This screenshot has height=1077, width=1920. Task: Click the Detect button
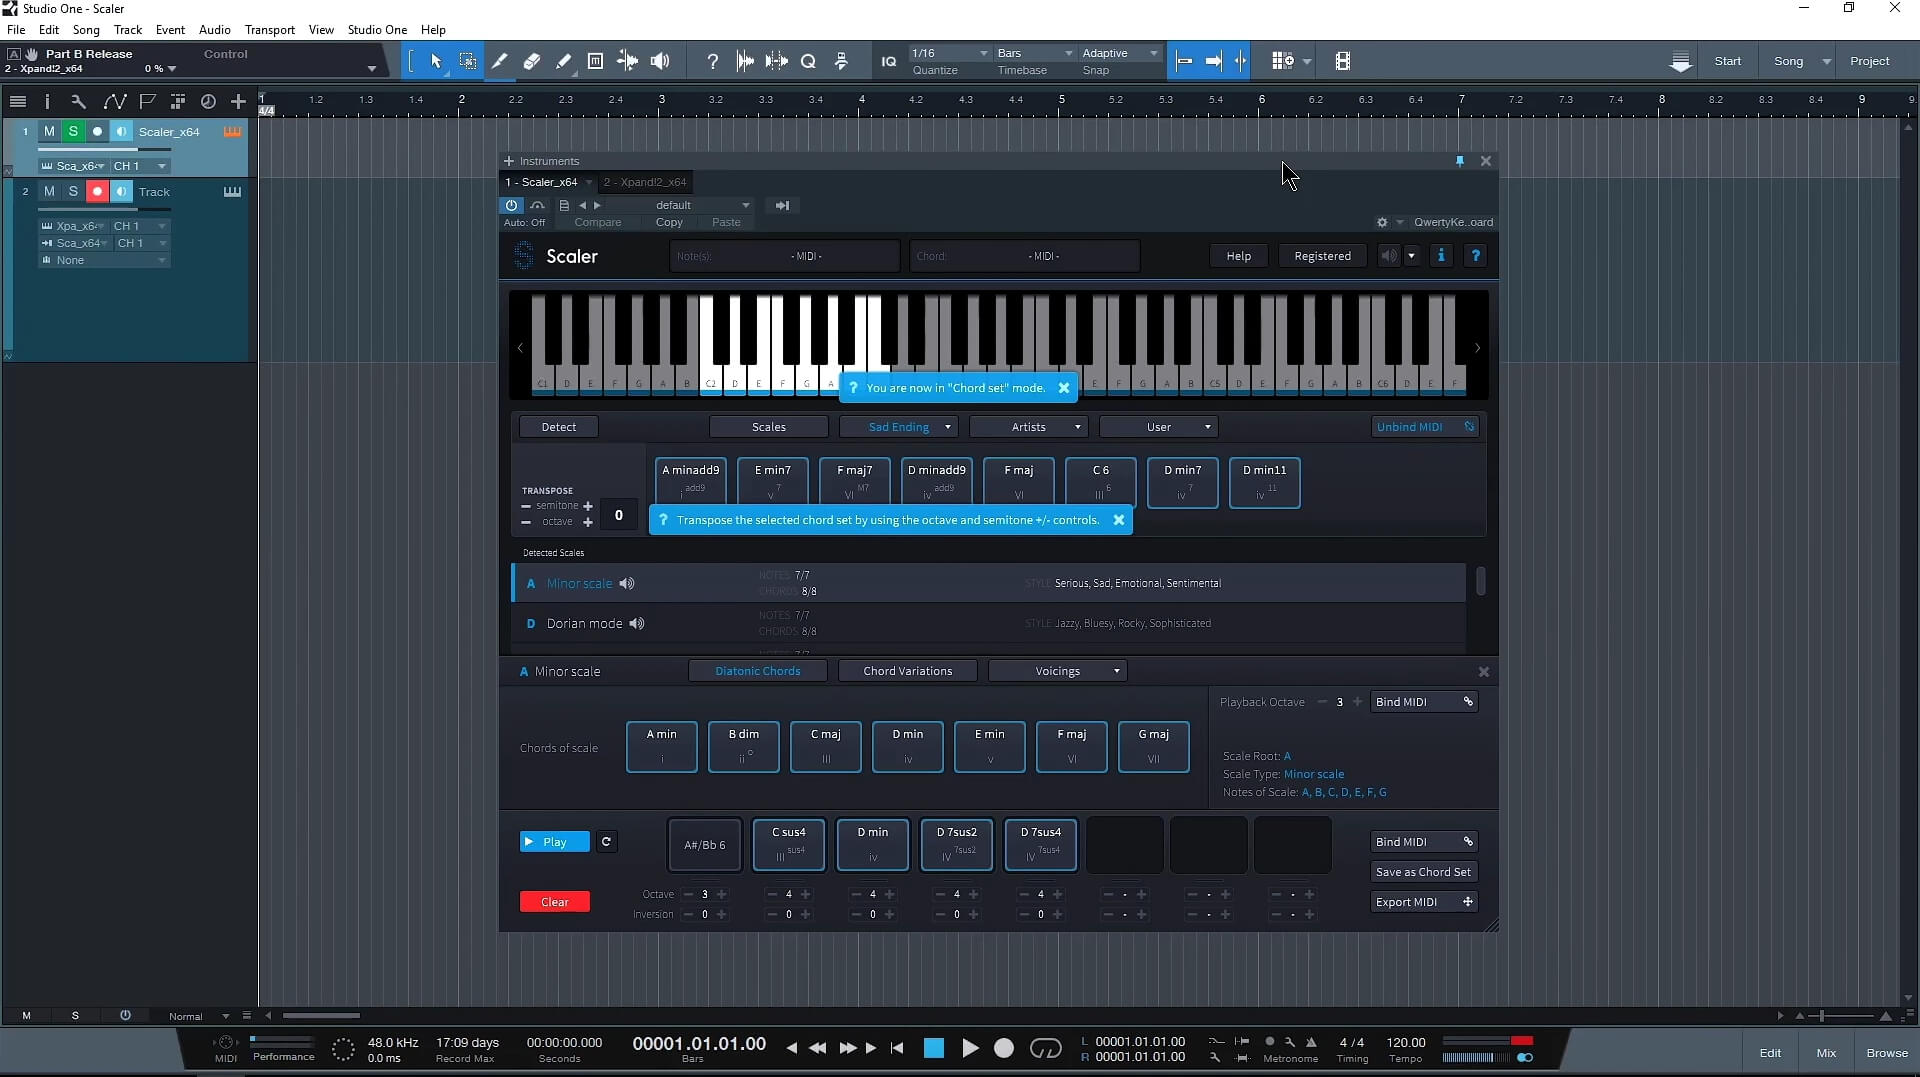point(558,427)
